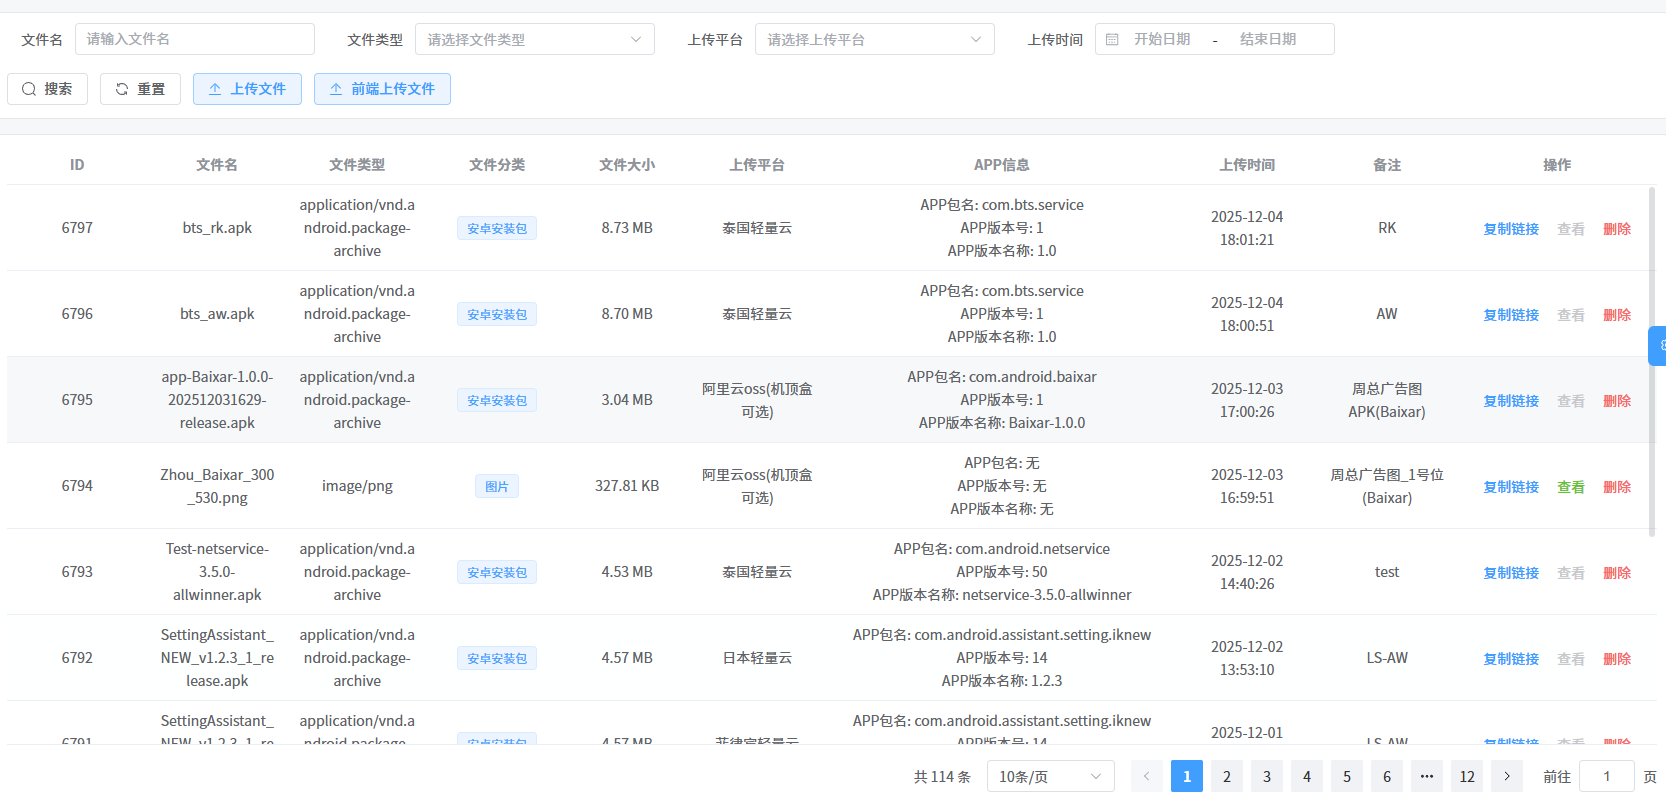Screen dimensions: 1666x806
Task: Click the 8.70 MB size cell
Action: coord(627,314)
